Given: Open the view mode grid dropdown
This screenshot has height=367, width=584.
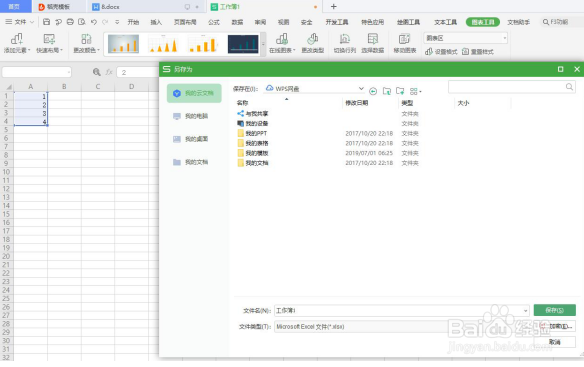Looking at the screenshot, I should (415, 91).
